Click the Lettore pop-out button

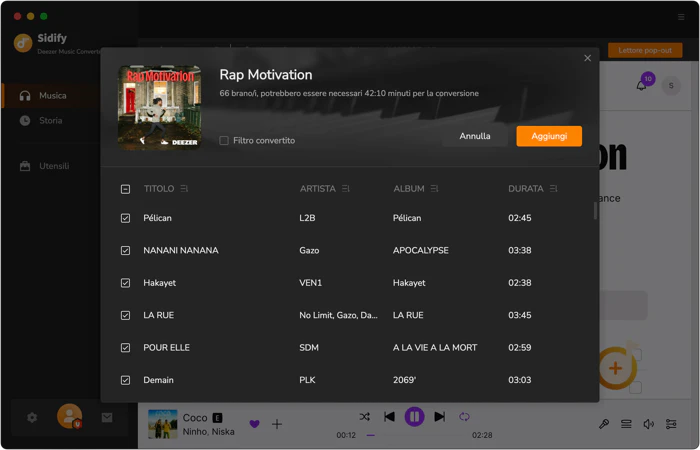(x=645, y=50)
